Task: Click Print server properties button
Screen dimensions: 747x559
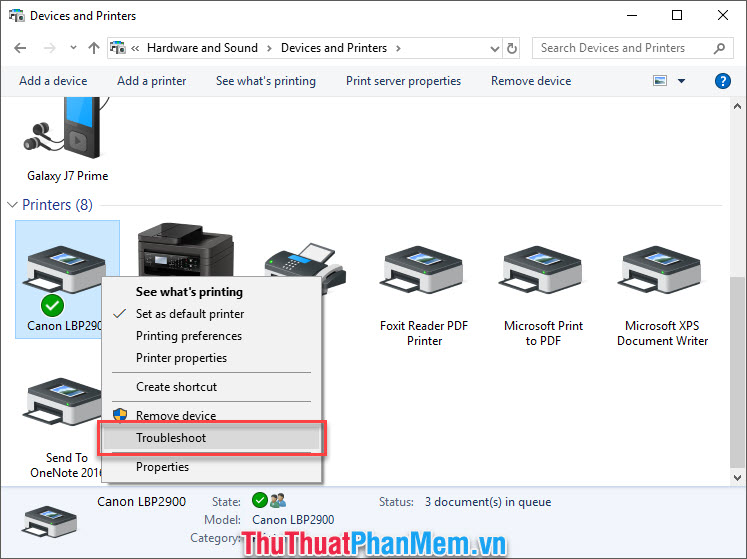Action: pos(404,81)
